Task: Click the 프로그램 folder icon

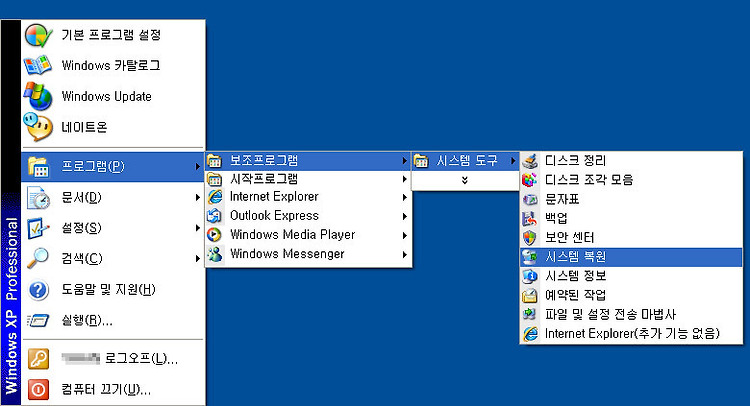Action: tap(38, 167)
